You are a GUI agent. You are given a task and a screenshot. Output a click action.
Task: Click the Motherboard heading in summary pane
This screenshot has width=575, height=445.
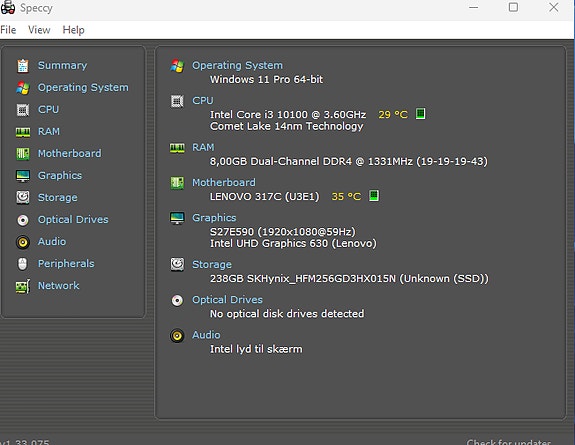tap(224, 182)
